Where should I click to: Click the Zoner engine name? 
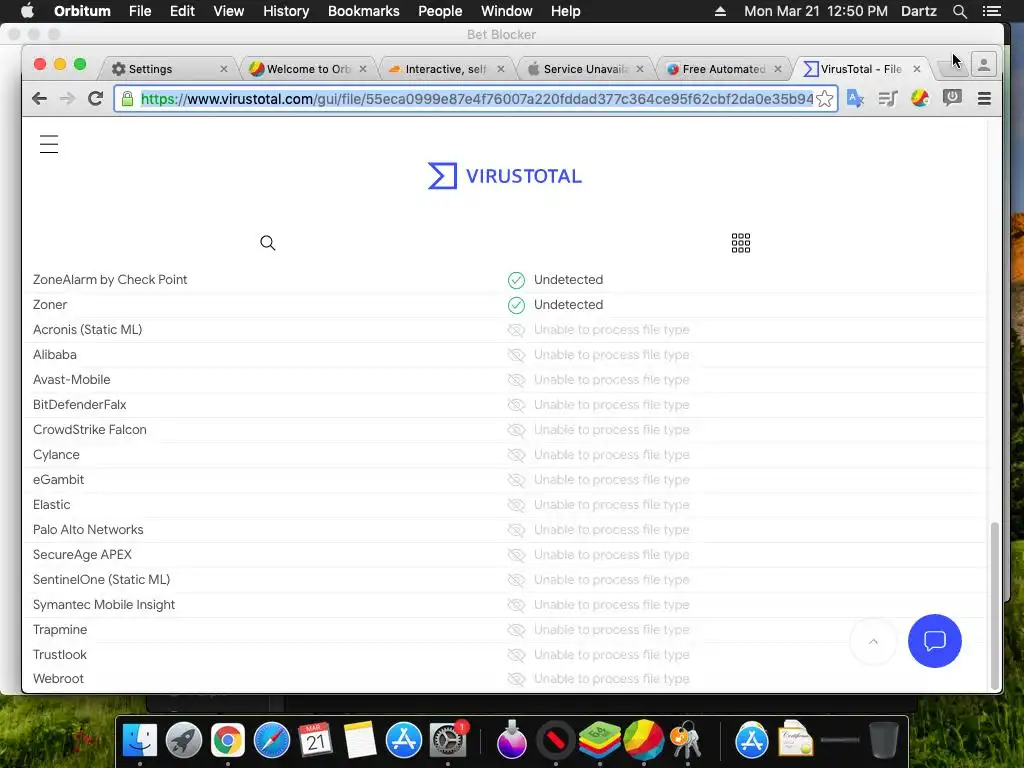50,304
